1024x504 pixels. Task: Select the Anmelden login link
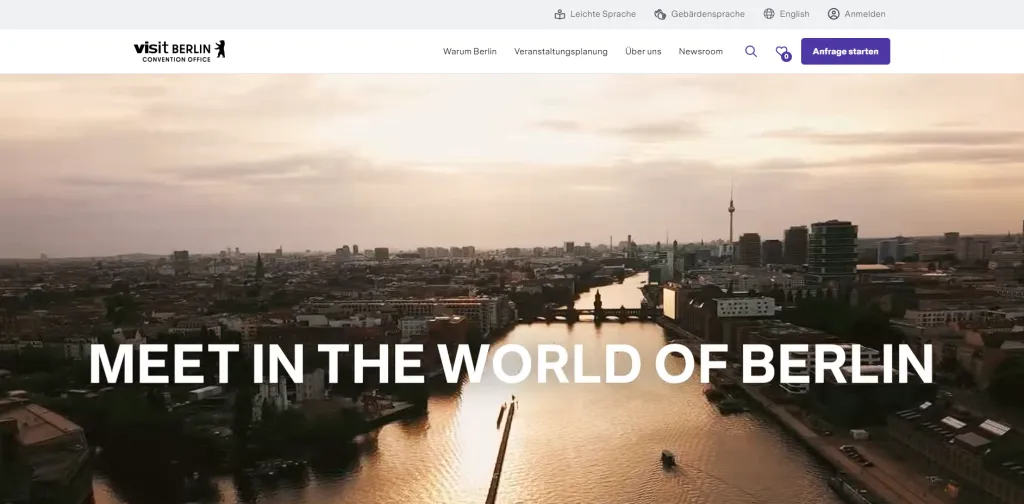[x=864, y=14]
